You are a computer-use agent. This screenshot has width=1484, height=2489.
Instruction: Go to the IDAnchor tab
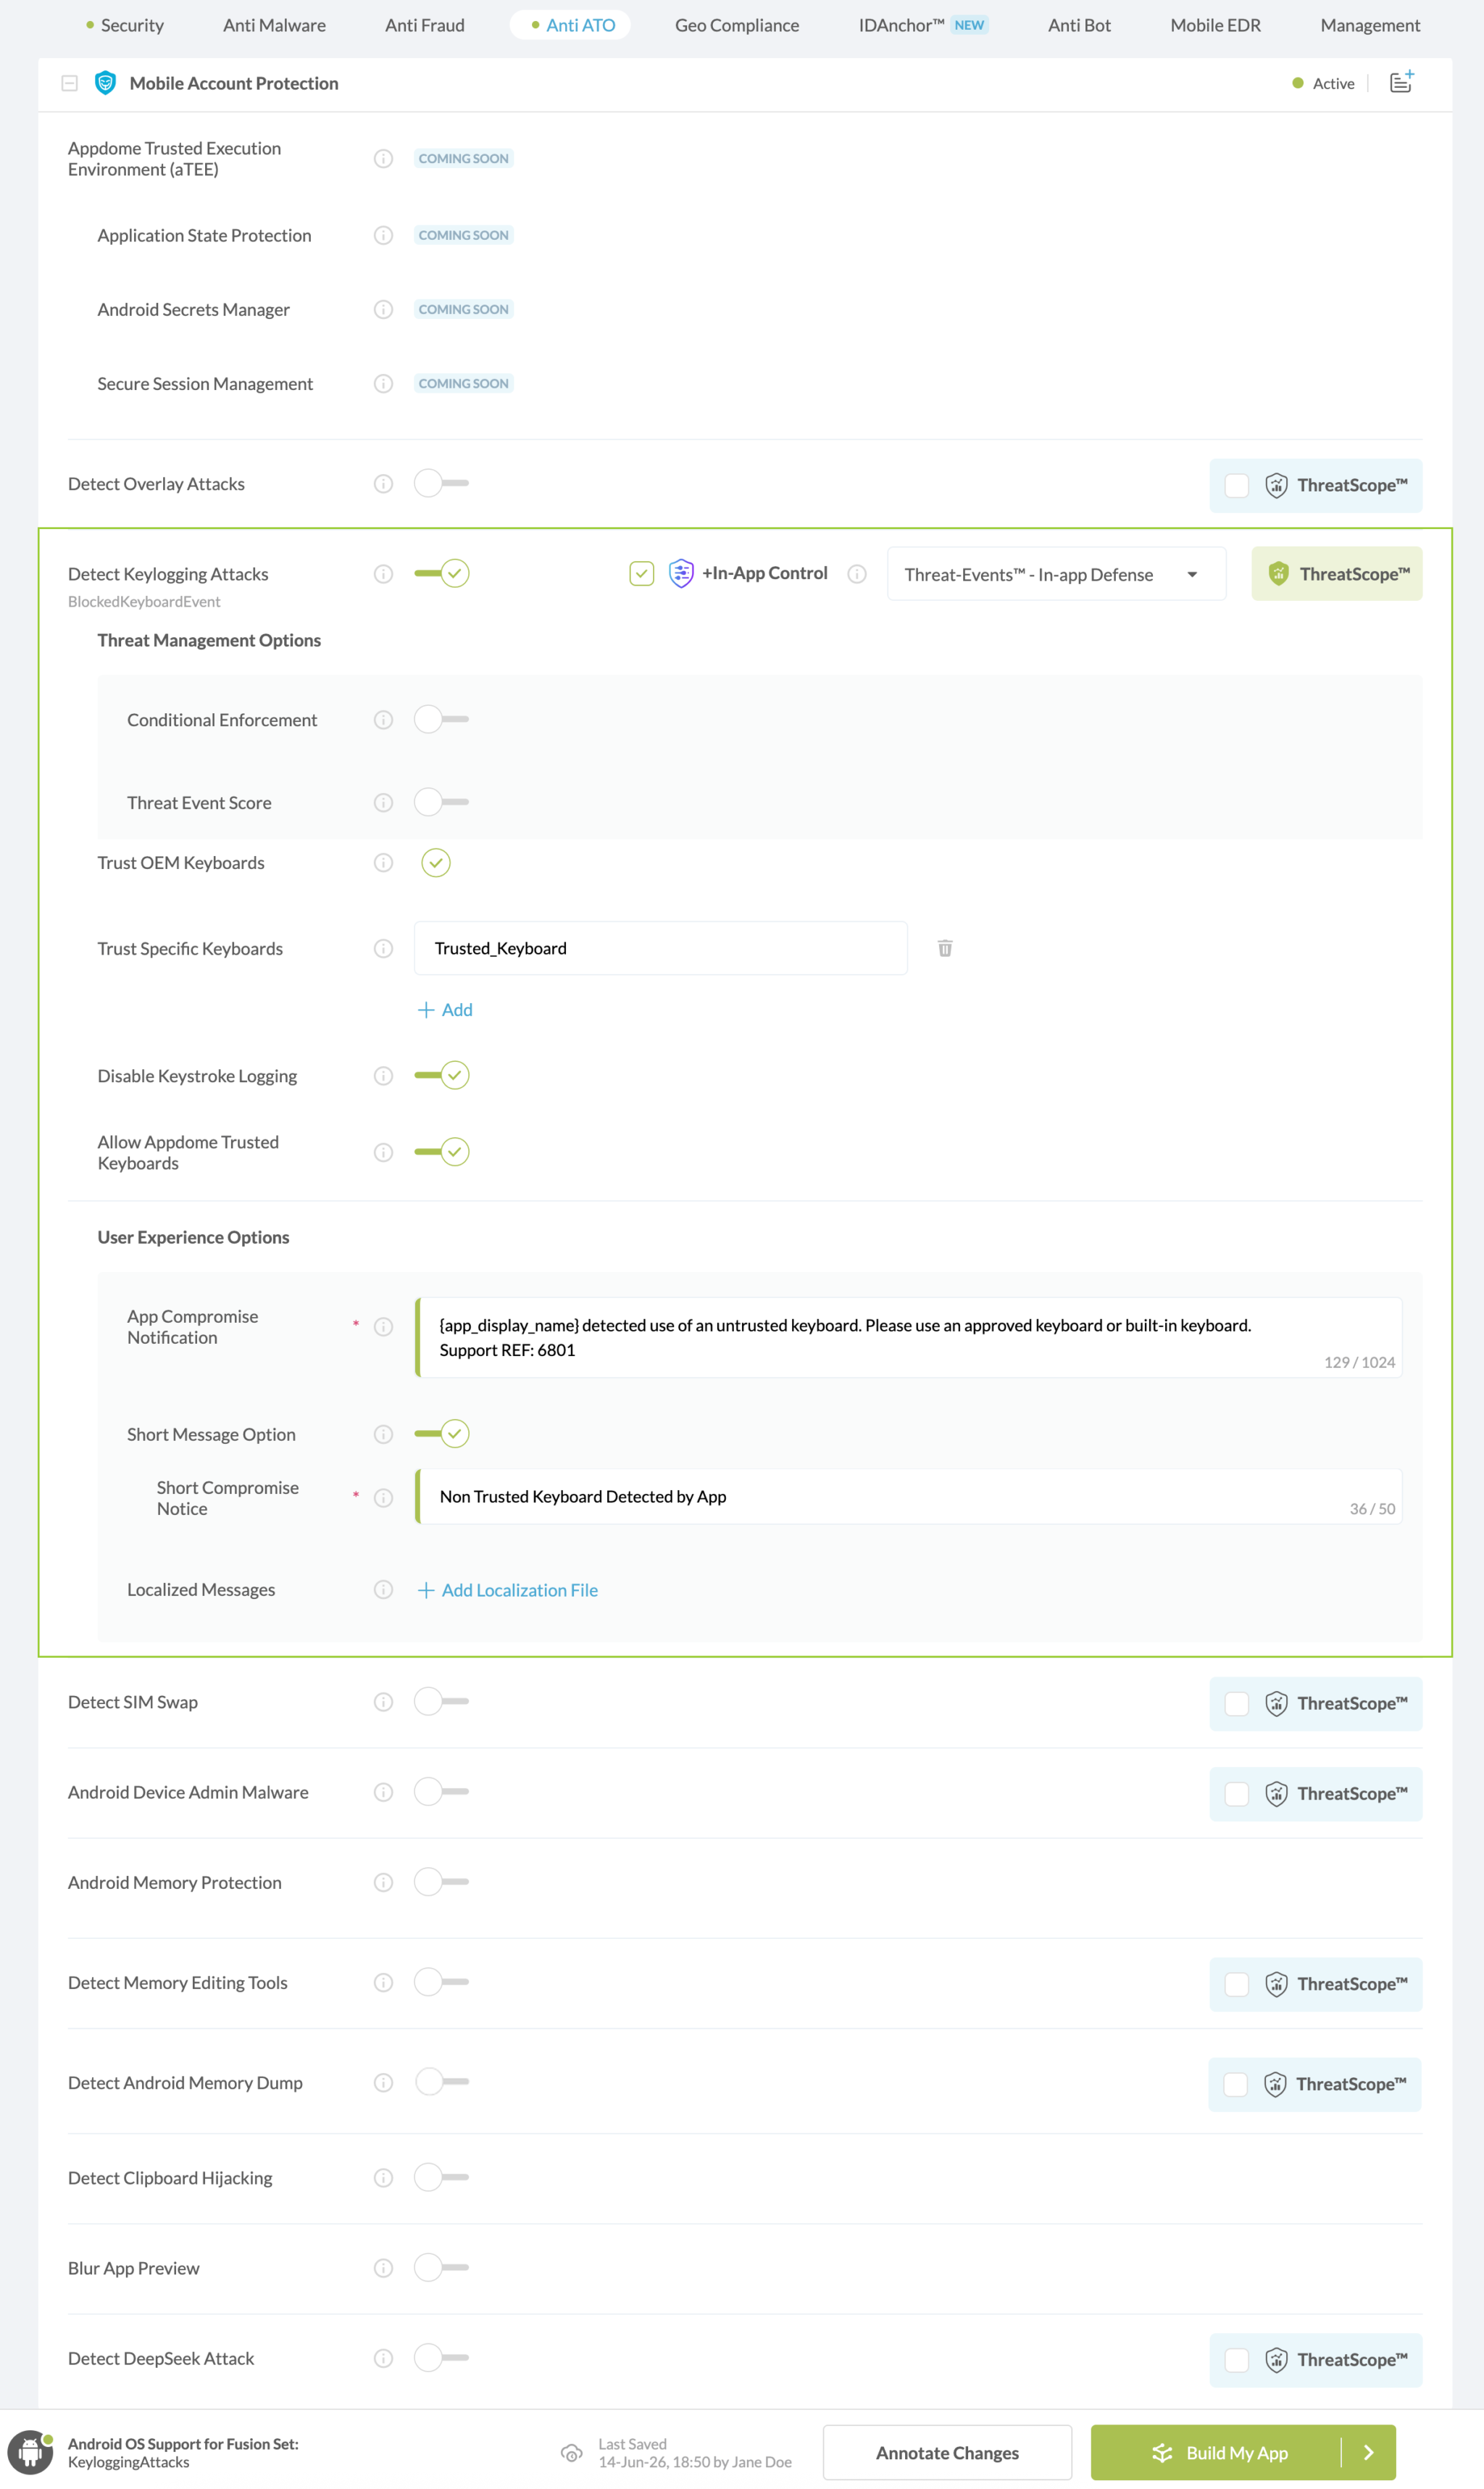point(923,25)
